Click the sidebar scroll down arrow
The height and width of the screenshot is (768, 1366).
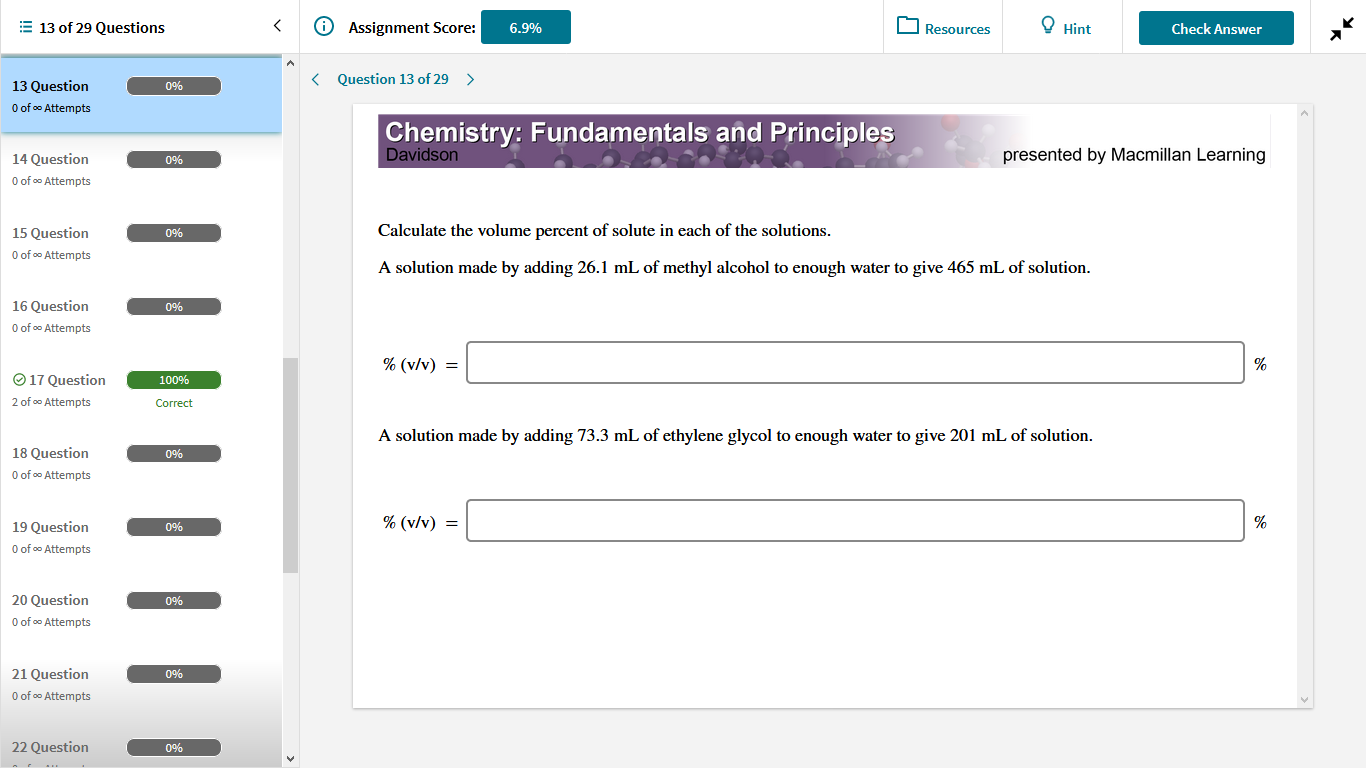point(291,759)
